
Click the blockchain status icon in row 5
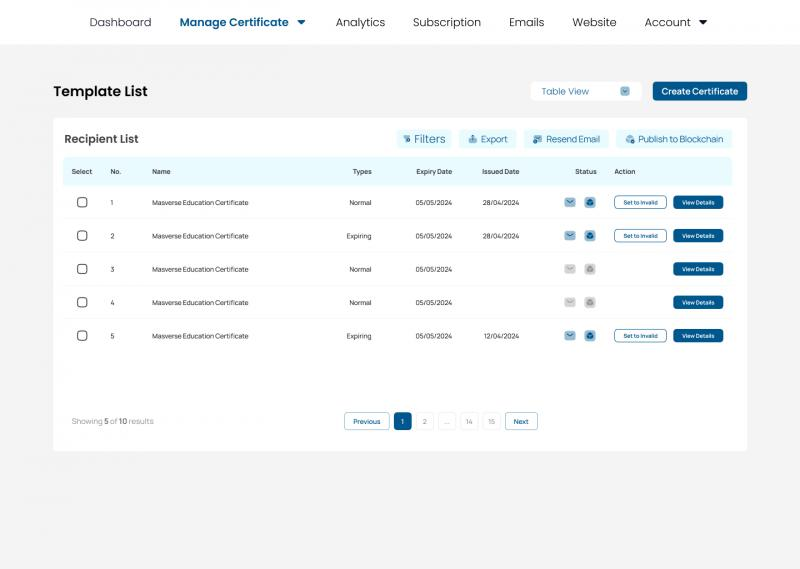pyautogui.click(x=590, y=336)
